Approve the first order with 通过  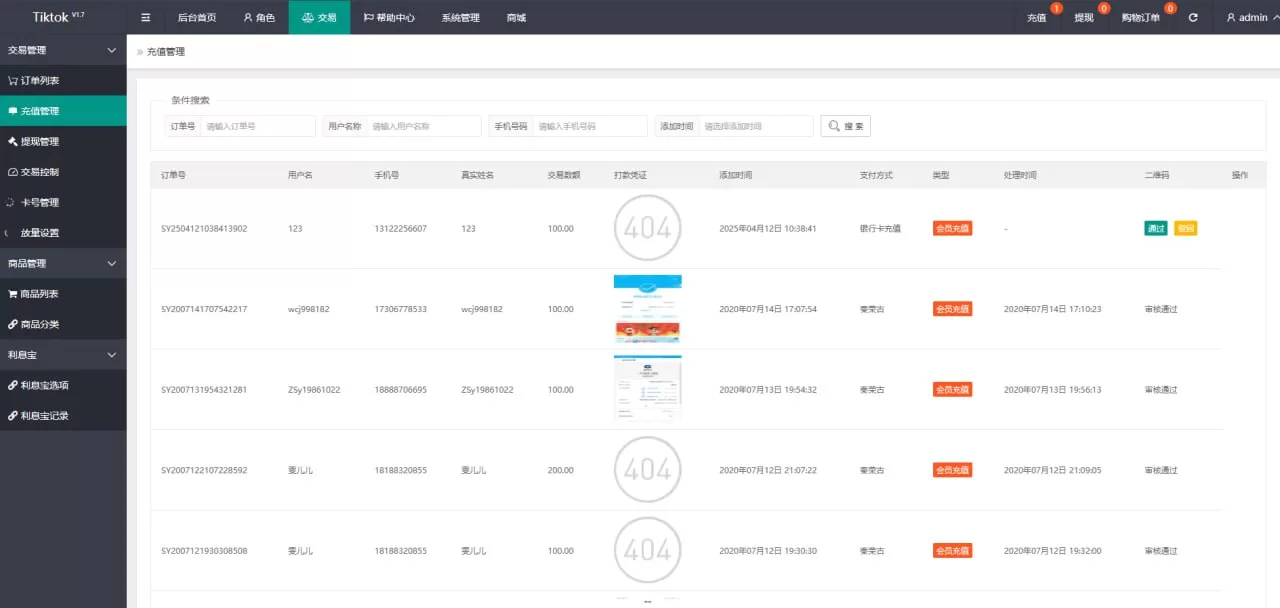(1155, 228)
